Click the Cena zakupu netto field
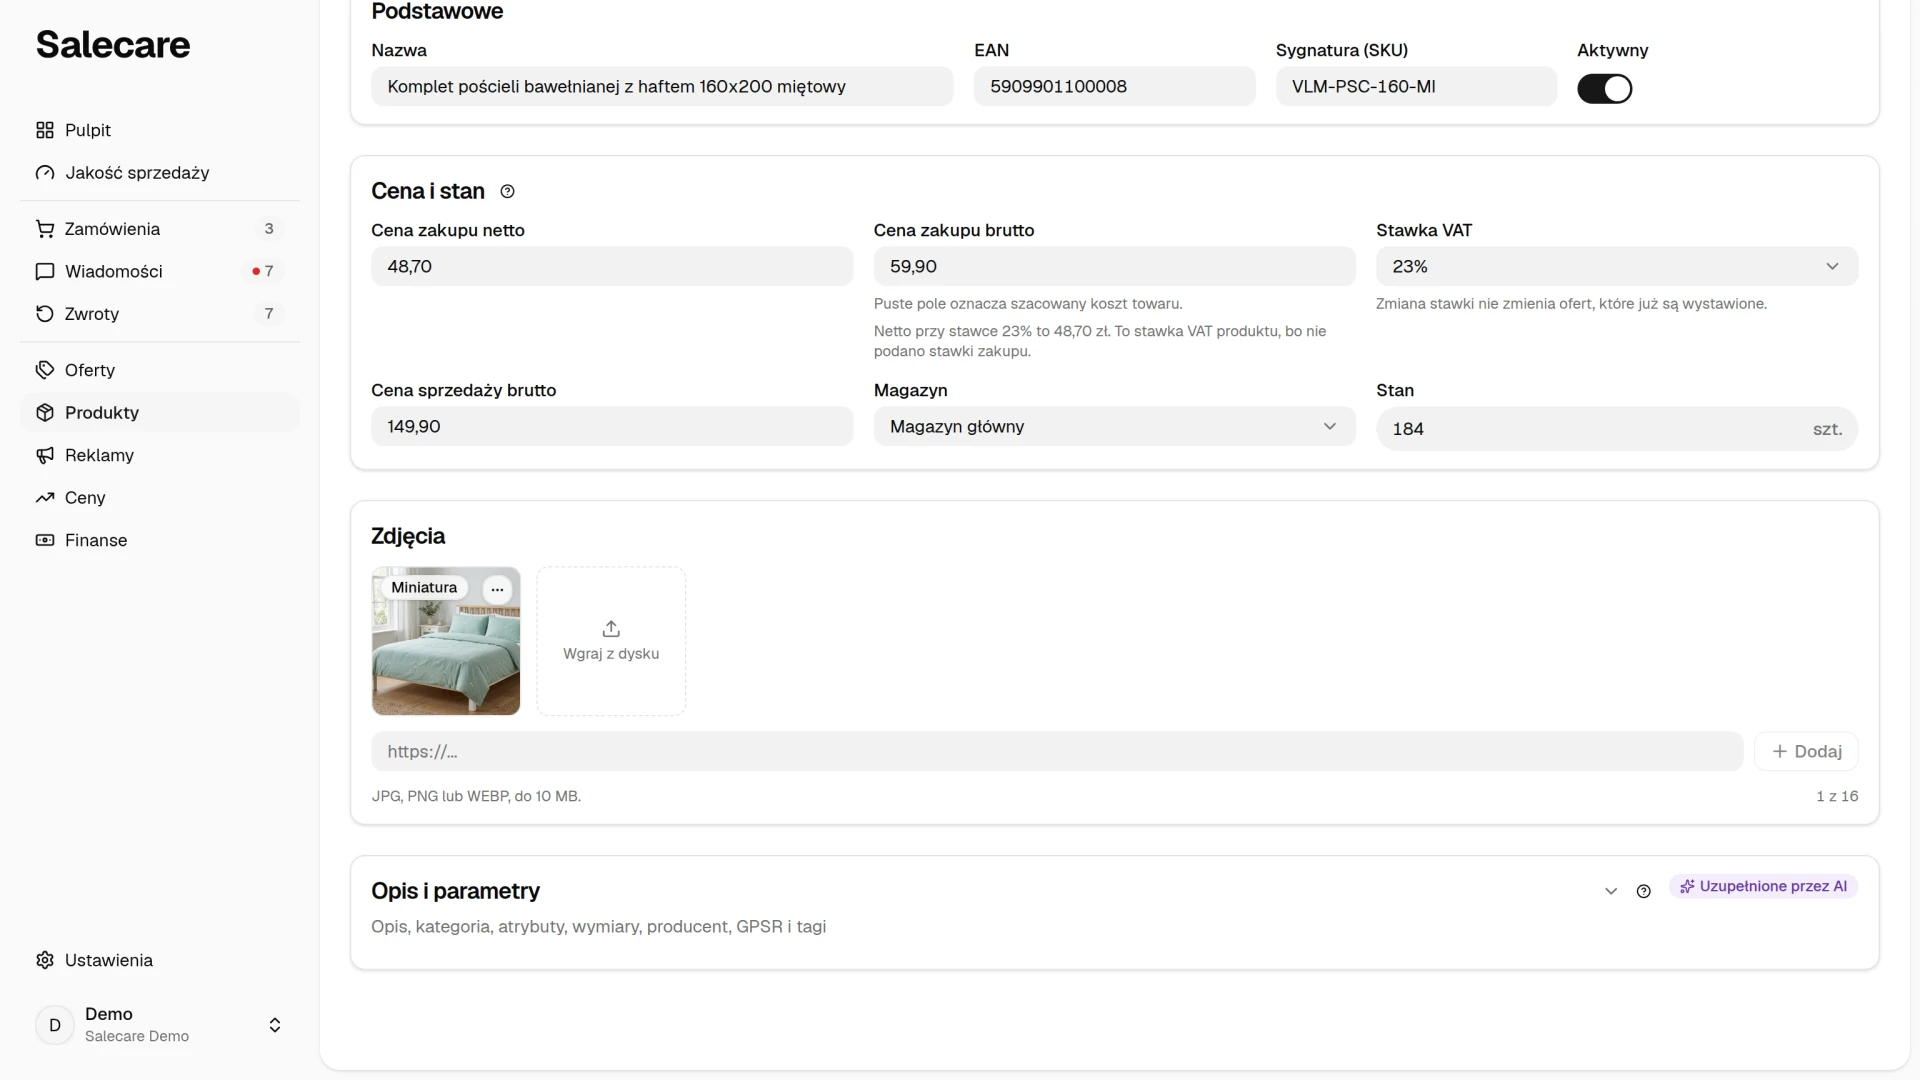This screenshot has width=1920, height=1080. [x=612, y=266]
